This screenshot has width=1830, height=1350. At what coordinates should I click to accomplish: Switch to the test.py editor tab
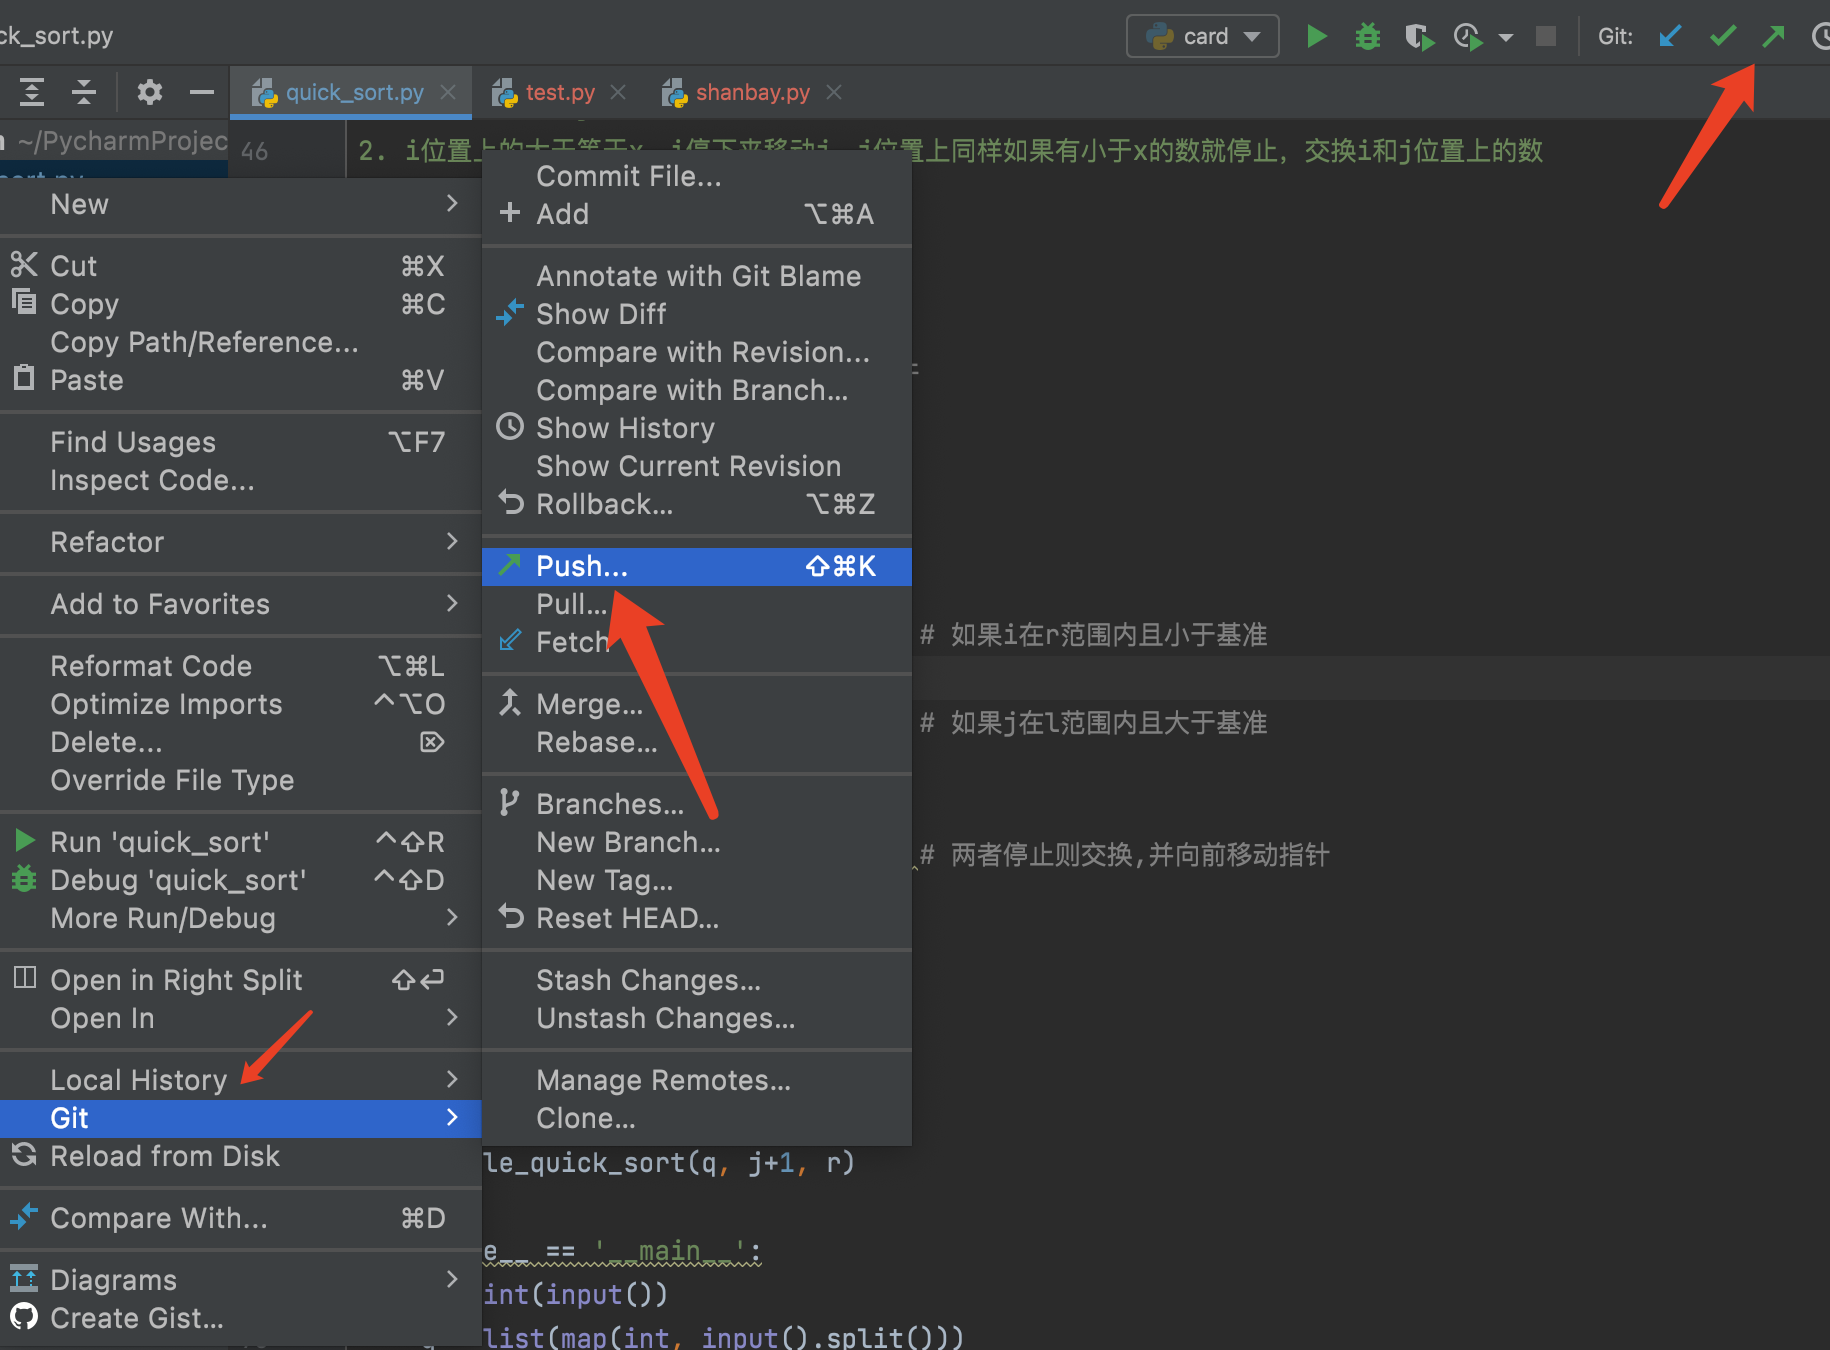pos(559,93)
